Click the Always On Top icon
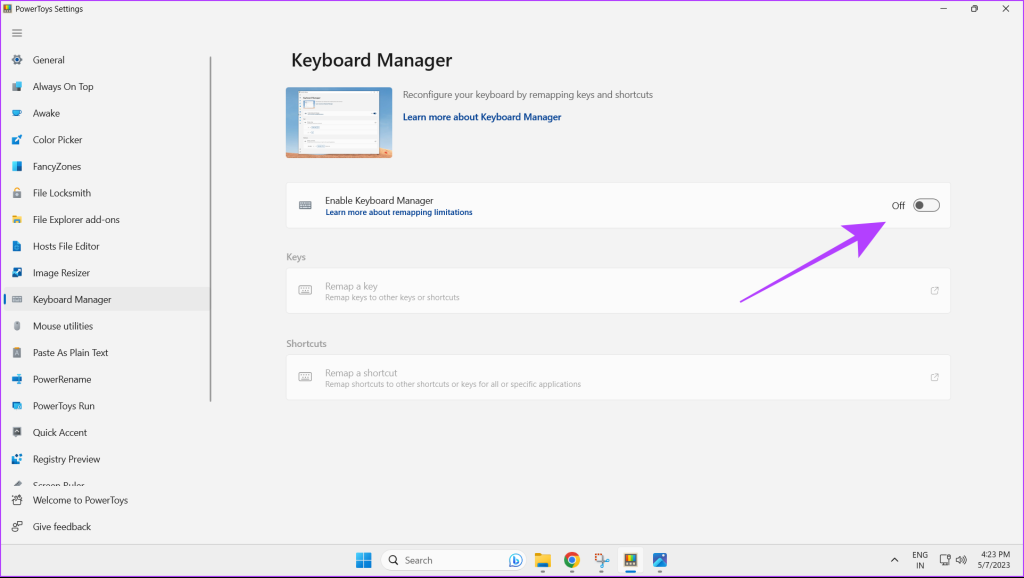 pyautogui.click(x=17, y=86)
